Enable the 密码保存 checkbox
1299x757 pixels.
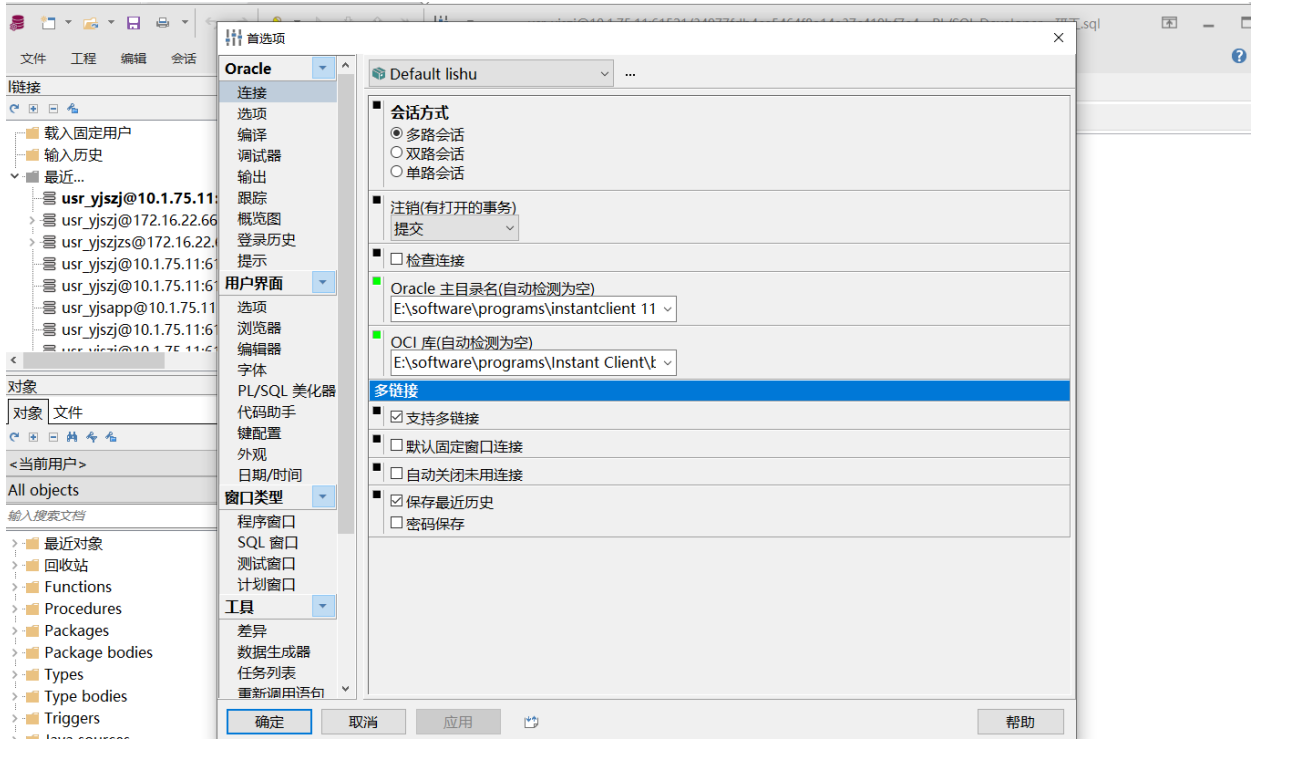(x=397, y=522)
